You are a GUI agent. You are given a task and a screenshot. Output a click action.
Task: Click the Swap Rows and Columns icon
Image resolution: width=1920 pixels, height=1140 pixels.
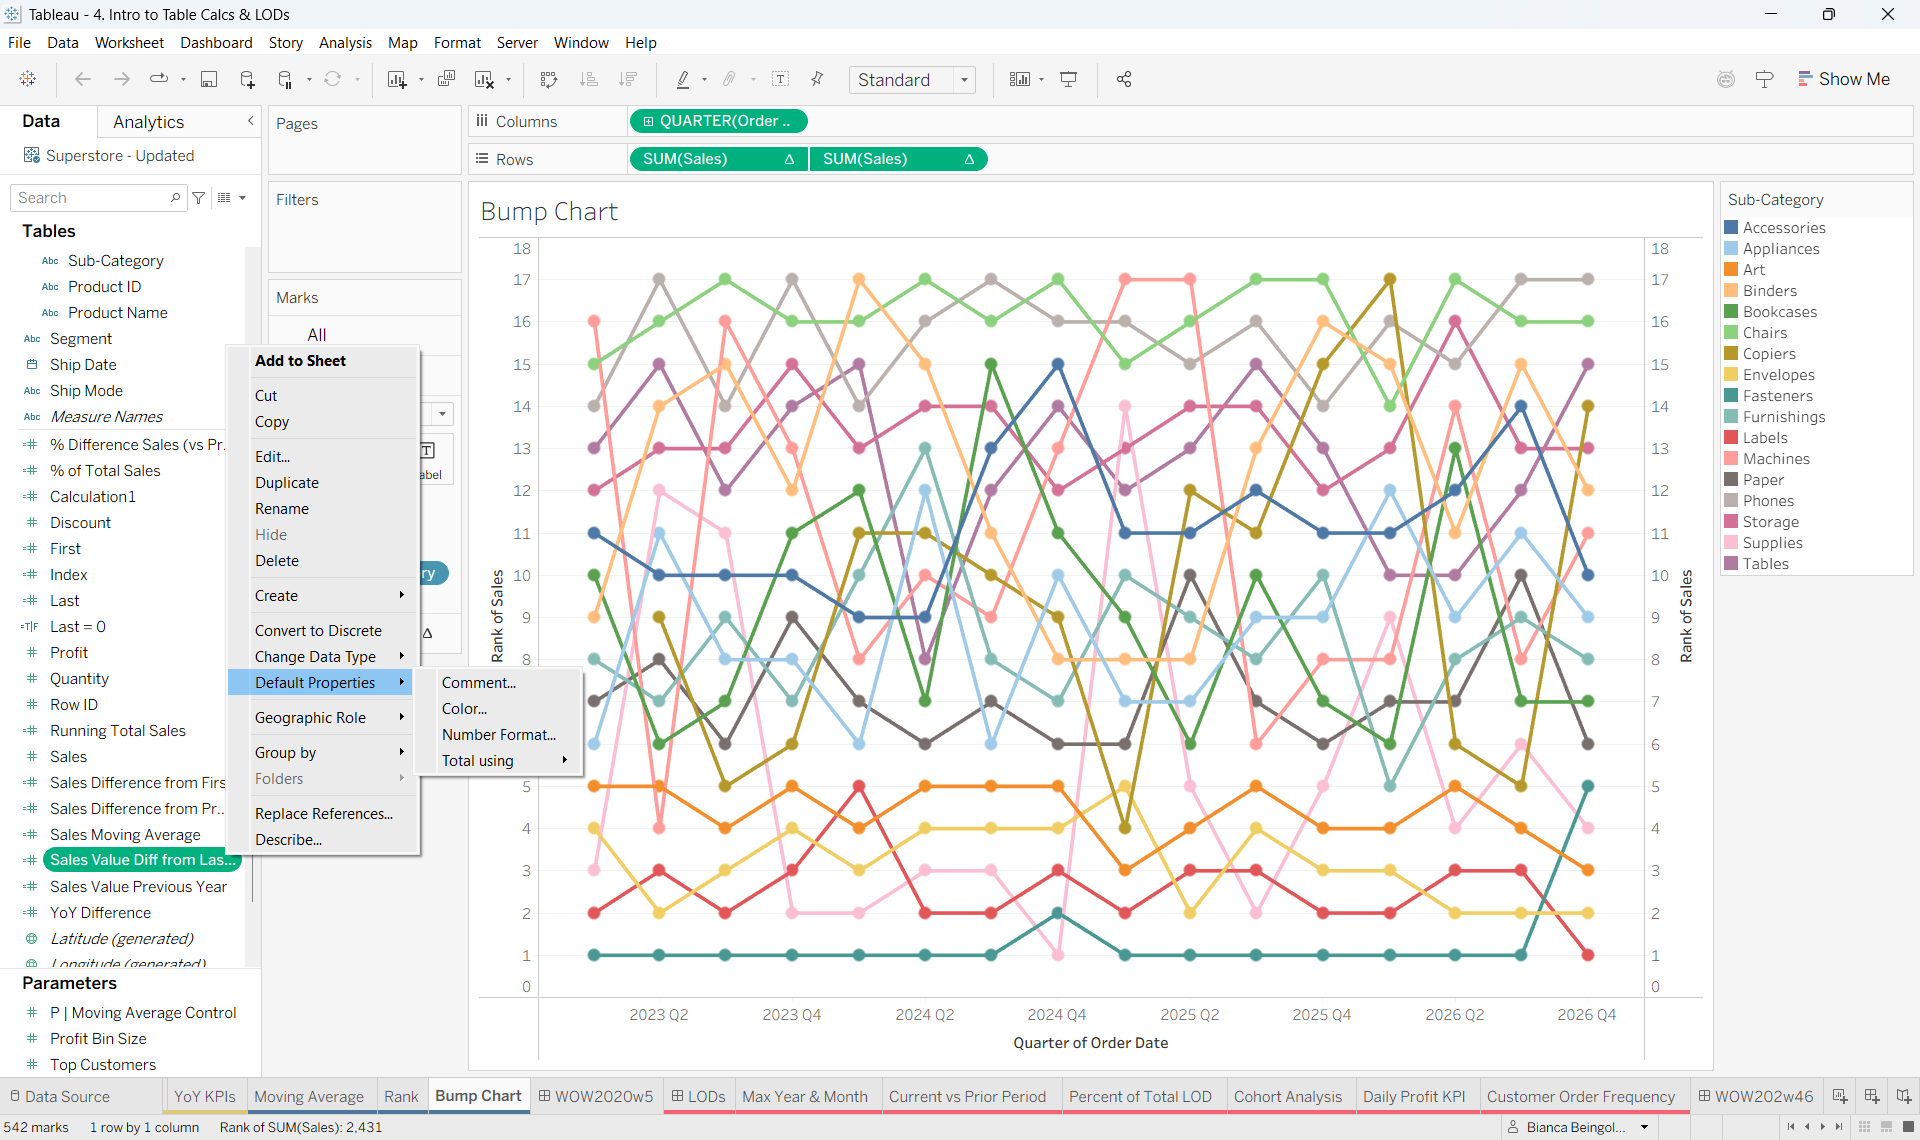pos(548,80)
